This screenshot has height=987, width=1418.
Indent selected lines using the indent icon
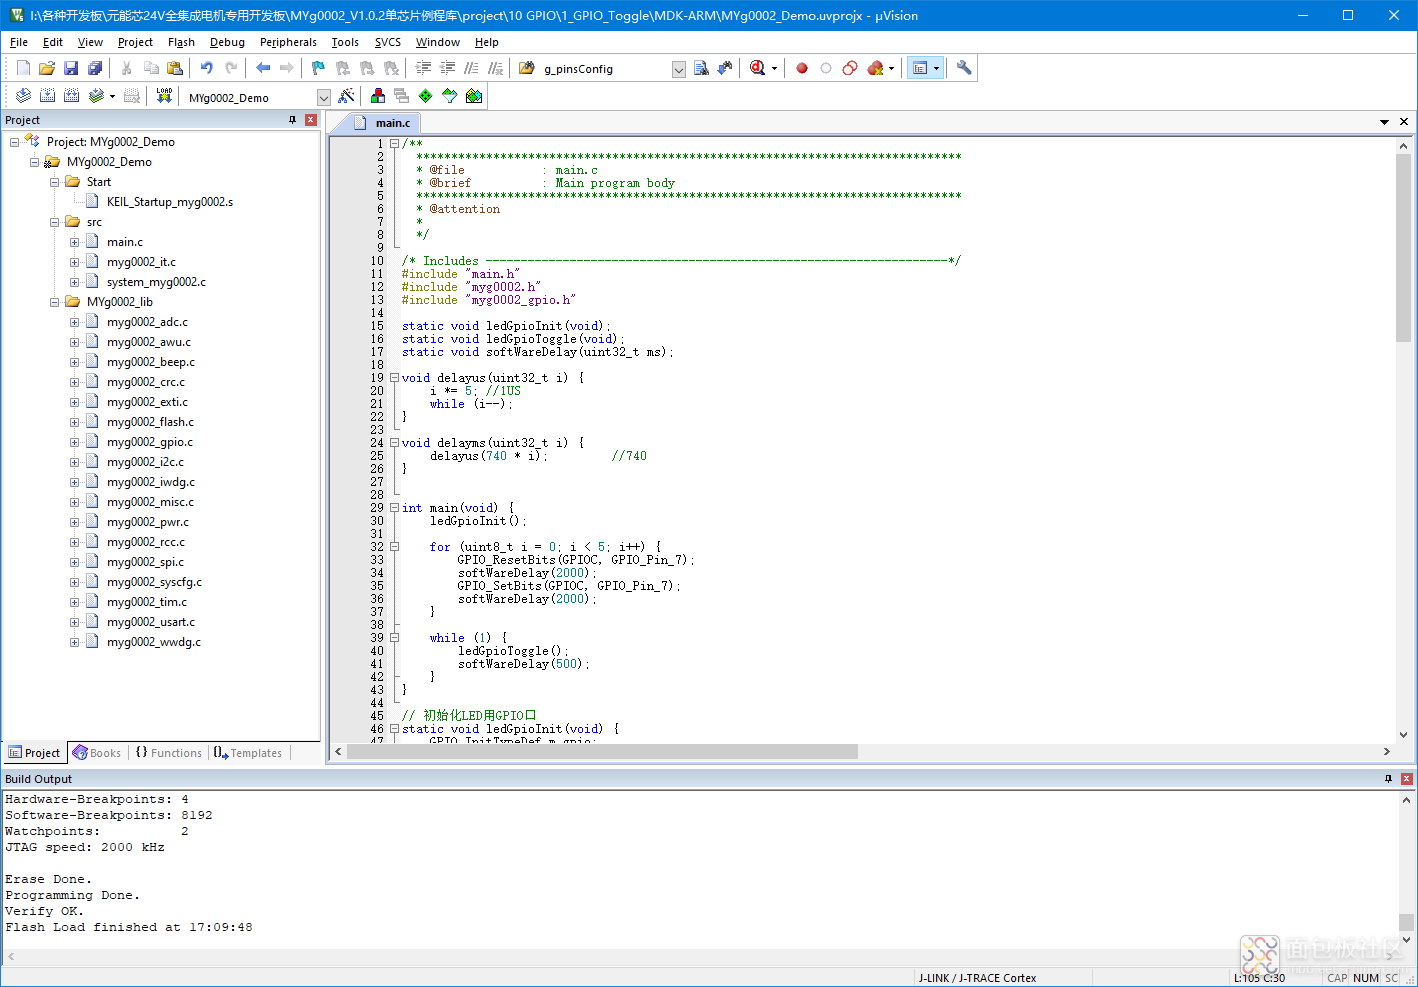coord(423,68)
